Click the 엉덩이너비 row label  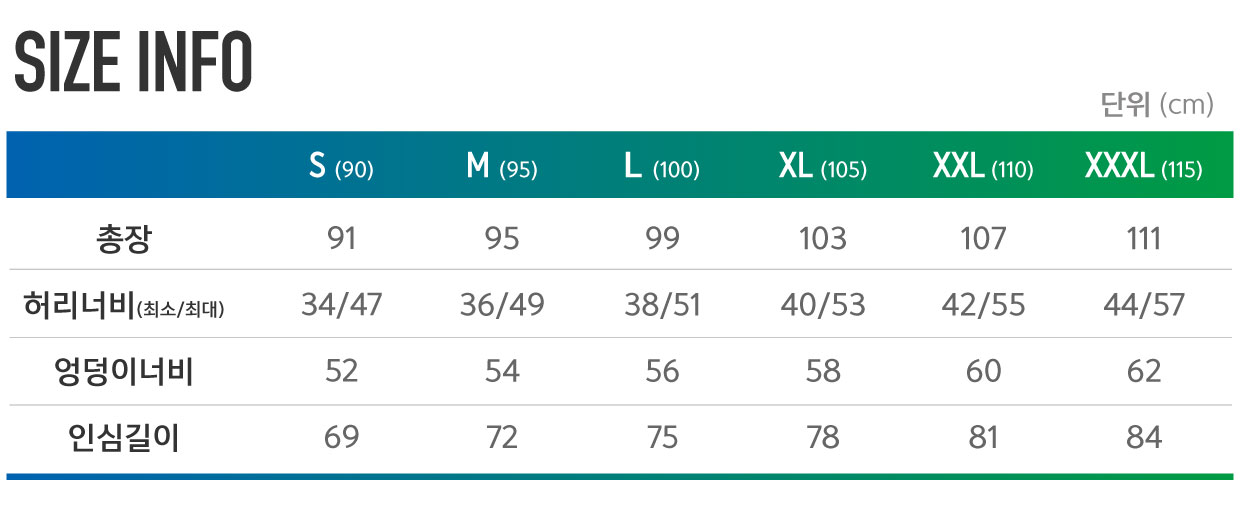coord(123,371)
